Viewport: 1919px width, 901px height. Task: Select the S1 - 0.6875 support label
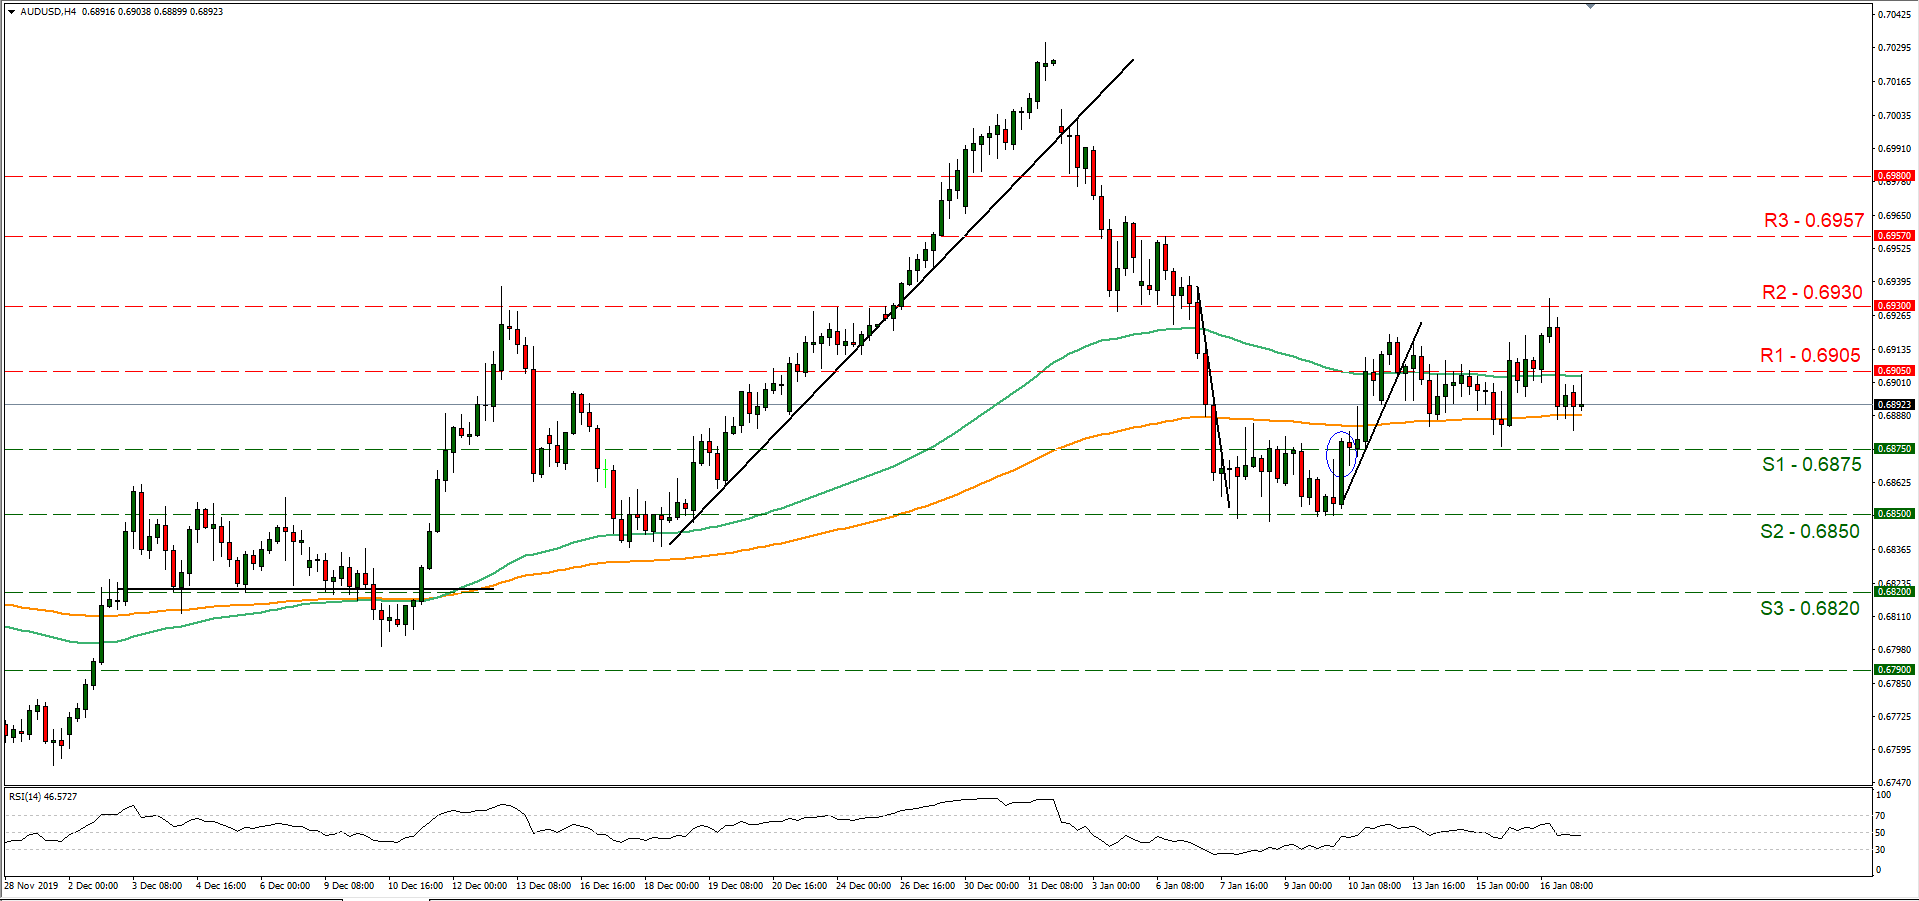[1811, 464]
